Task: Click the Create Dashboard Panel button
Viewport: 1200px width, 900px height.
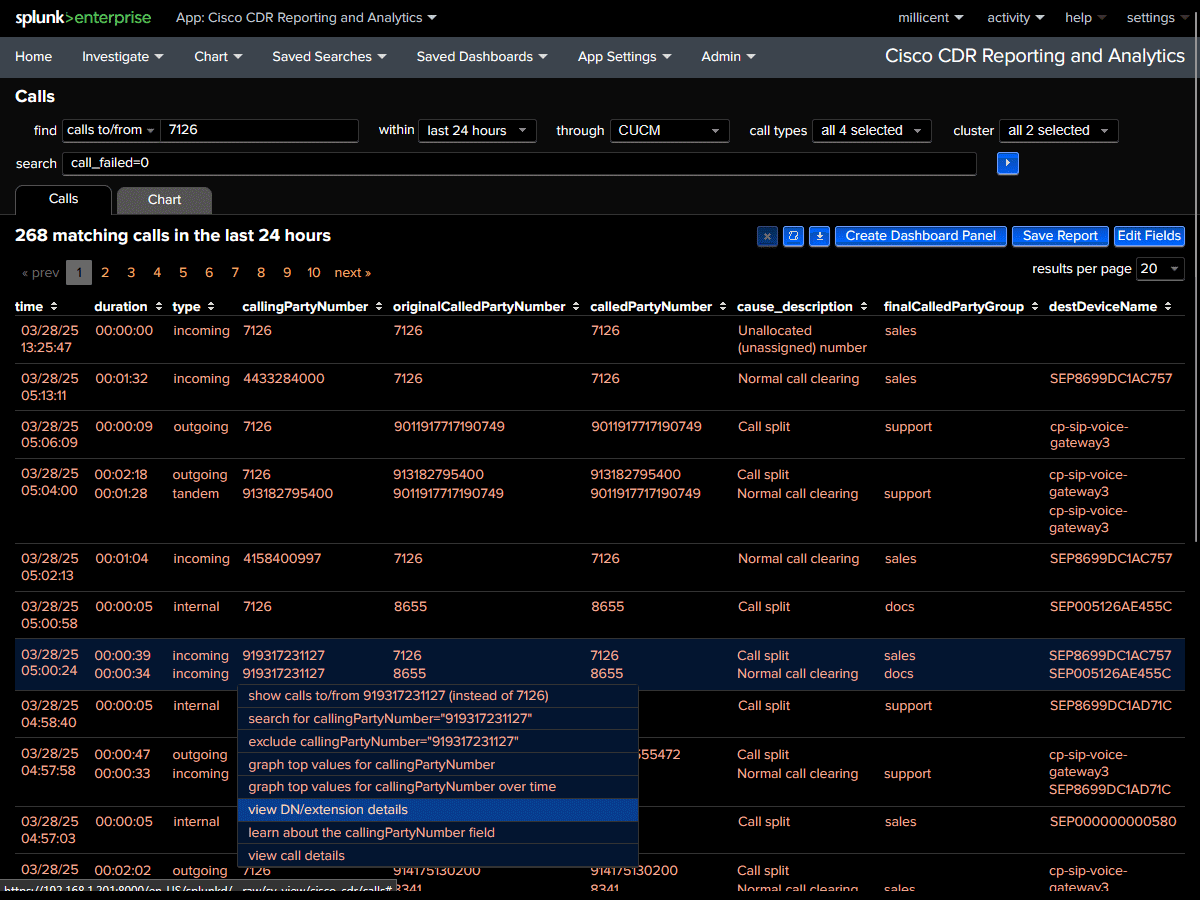Action: [x=920, y=236]
